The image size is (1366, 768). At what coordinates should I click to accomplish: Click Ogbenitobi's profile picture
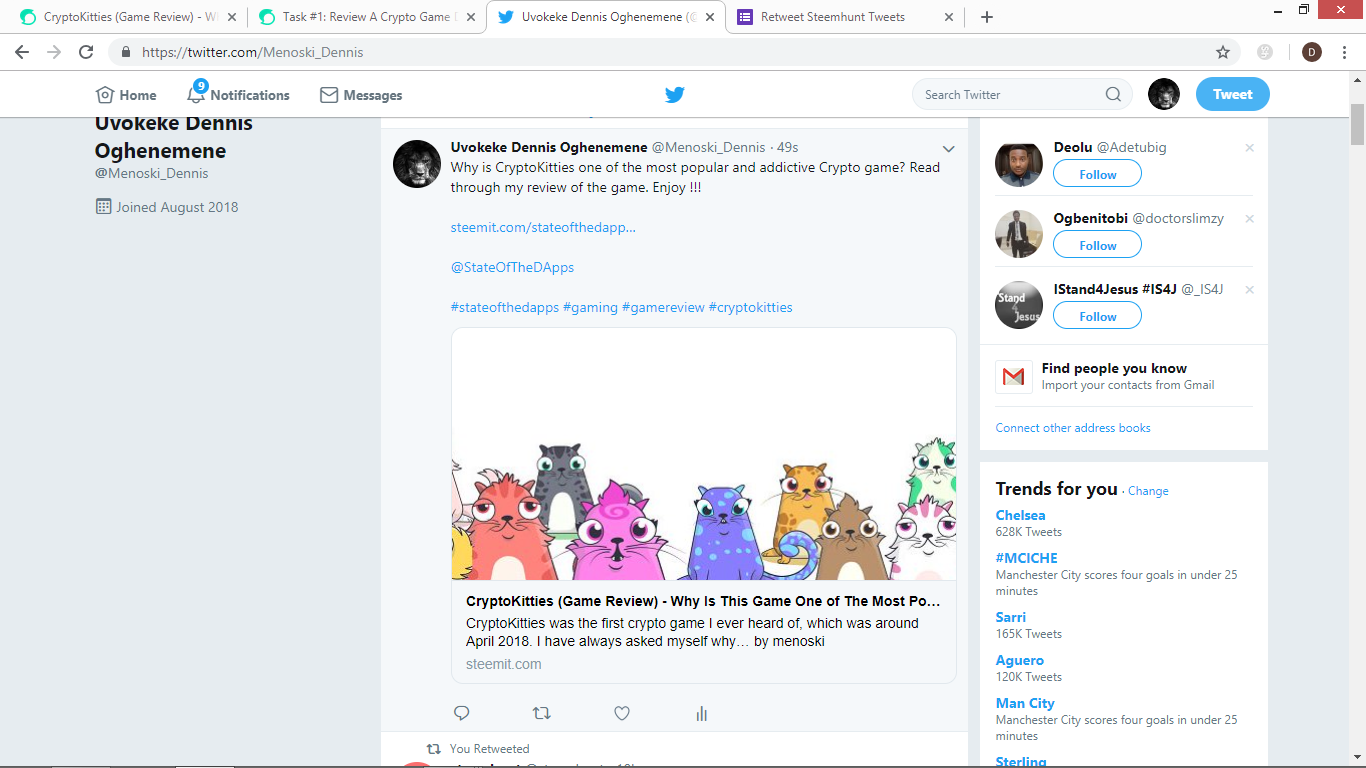(x=1019, y=234)
